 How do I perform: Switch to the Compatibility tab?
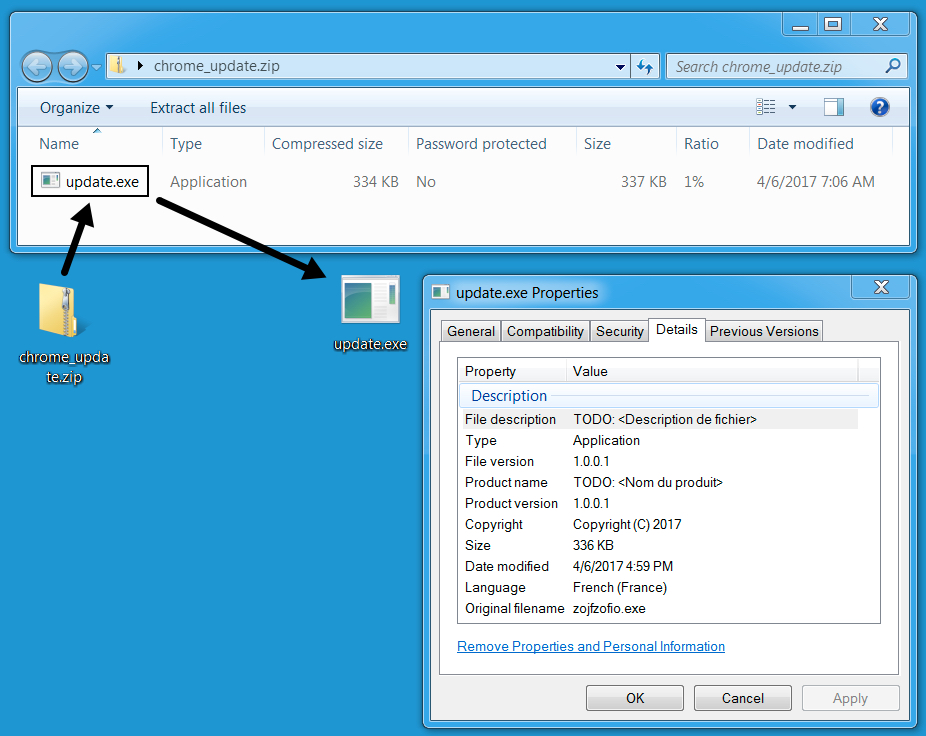[x=545, y=331]
